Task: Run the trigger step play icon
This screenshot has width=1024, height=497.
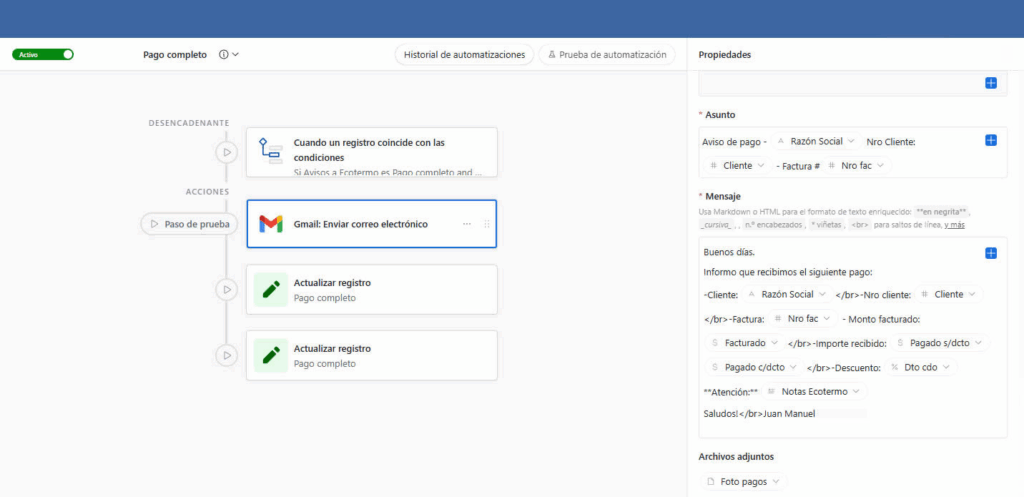Action: click(227, 152)
